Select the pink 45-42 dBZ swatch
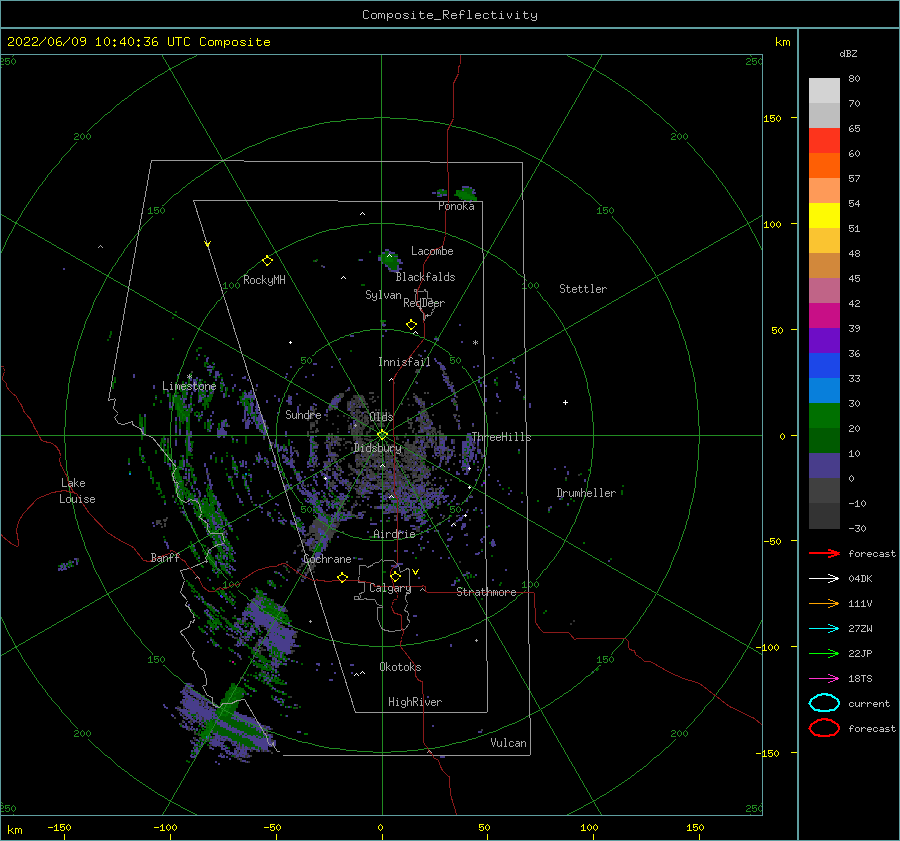 [x=824, y=291]
